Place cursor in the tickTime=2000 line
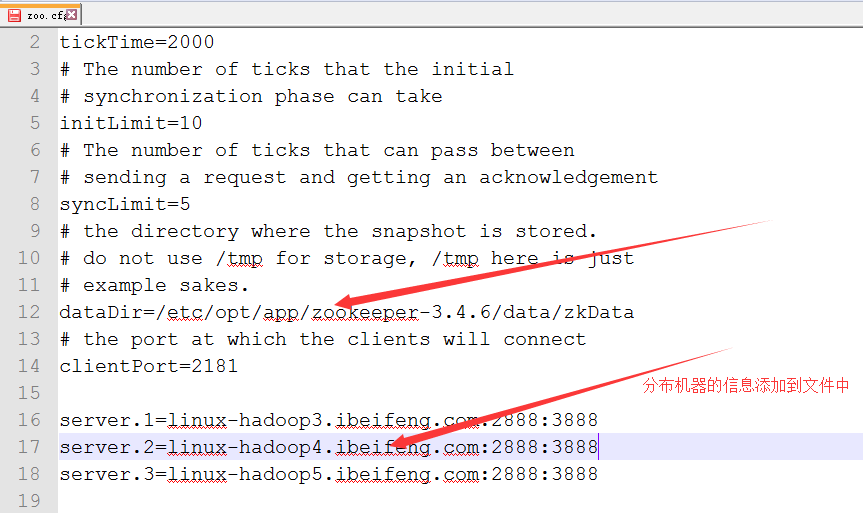Image resolution: width=863 pixels, height=513 pixels. [136, 42]
